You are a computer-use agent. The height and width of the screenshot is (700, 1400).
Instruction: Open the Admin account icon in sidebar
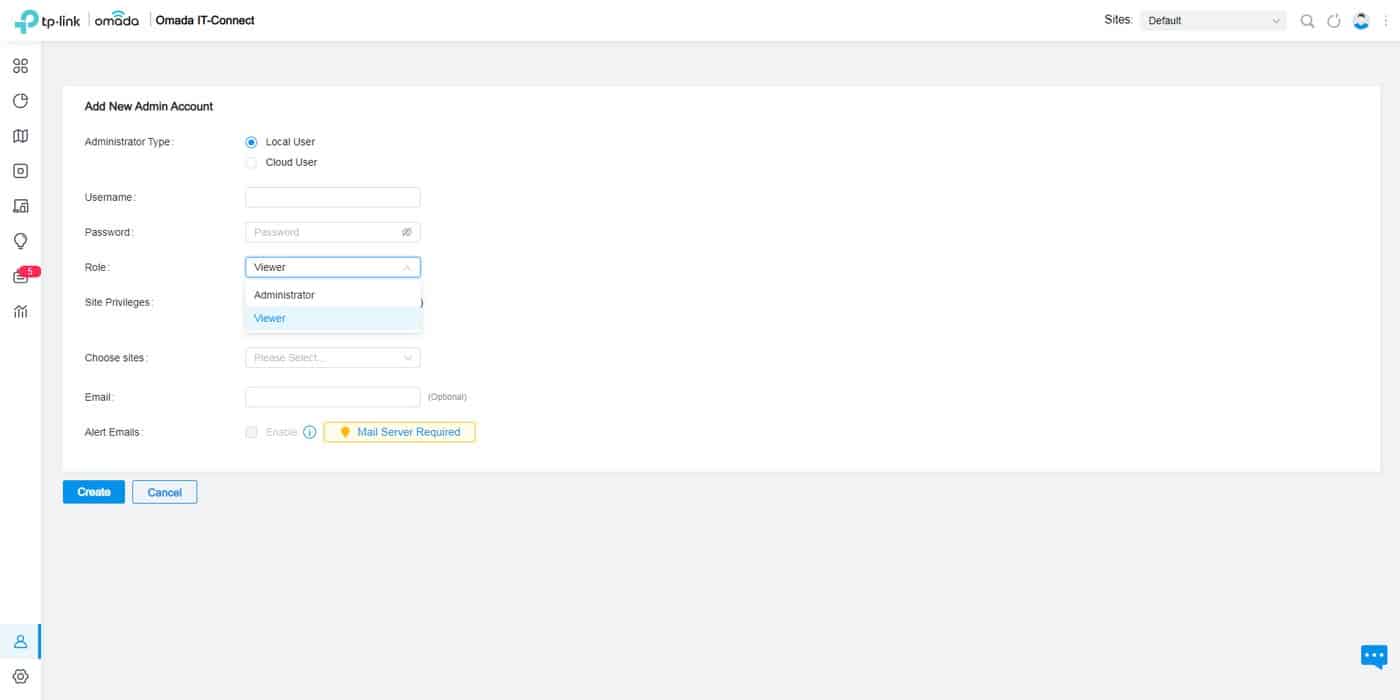pyautogui.click(x=20, y=642)
